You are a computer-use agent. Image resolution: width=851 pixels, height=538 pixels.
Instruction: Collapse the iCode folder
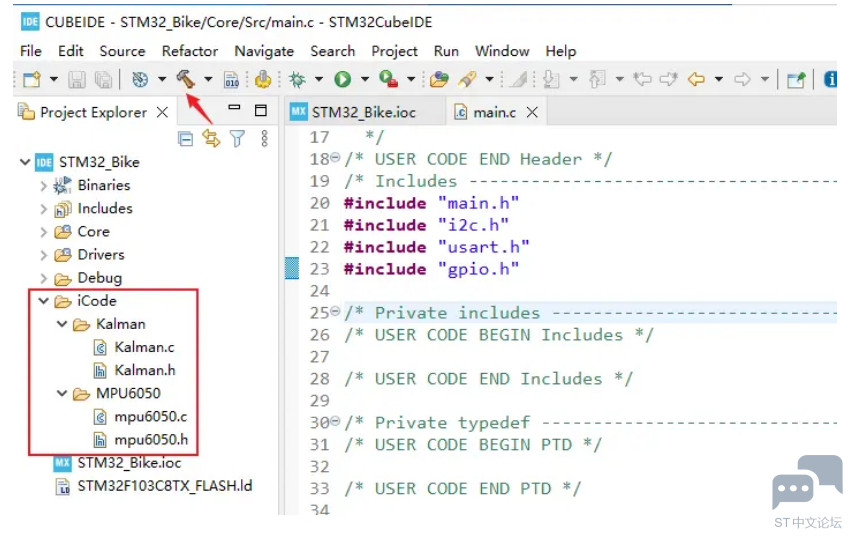pyautogui.click(x=44, y=301)
